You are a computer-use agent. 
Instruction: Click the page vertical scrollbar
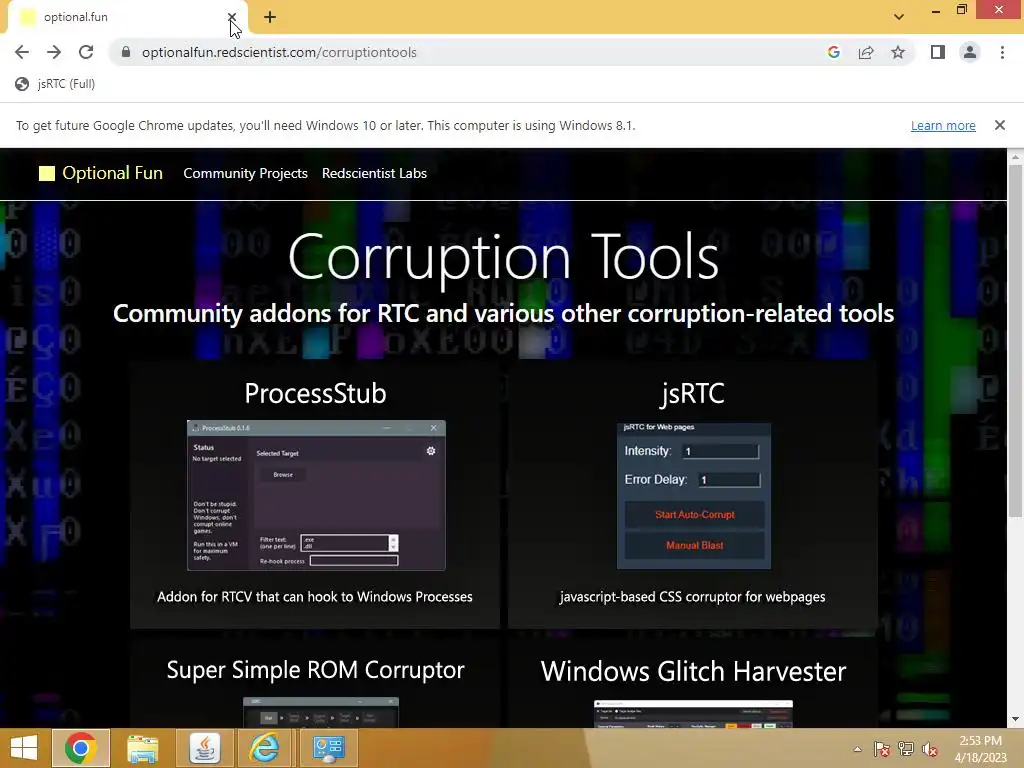coord(1016,340)
